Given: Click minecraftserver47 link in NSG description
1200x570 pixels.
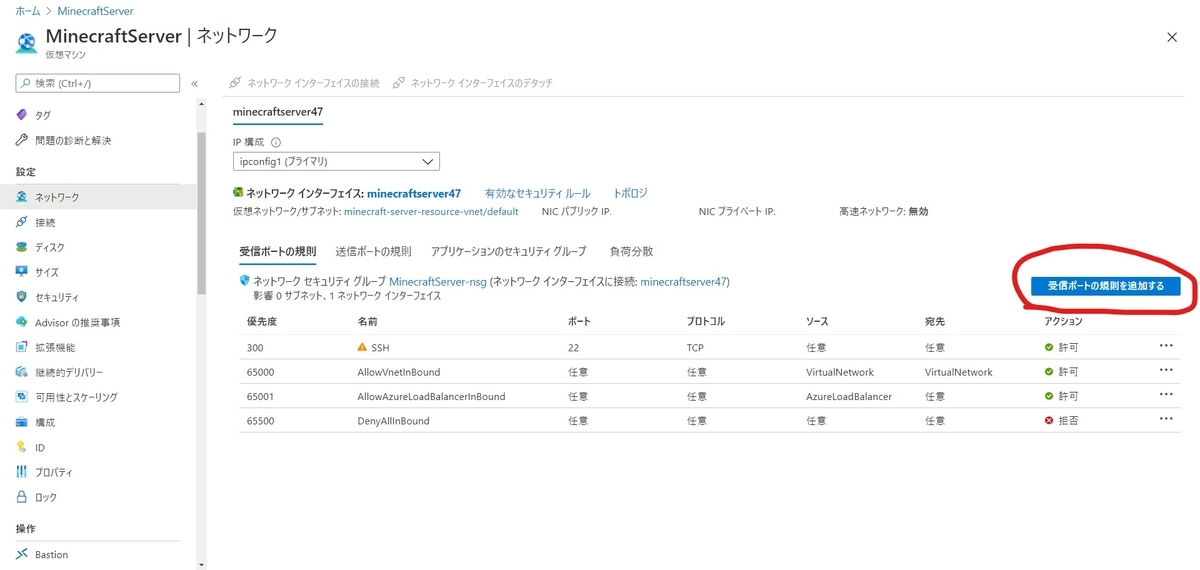Looking at the screenshot, I should coord(683,282).
